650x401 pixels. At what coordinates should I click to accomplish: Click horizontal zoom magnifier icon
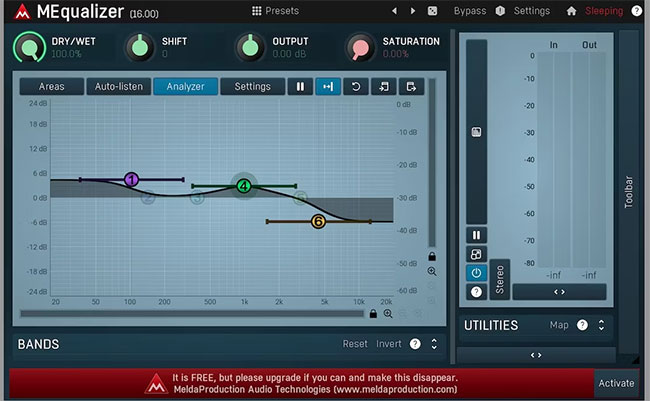(x=388, y=314)
